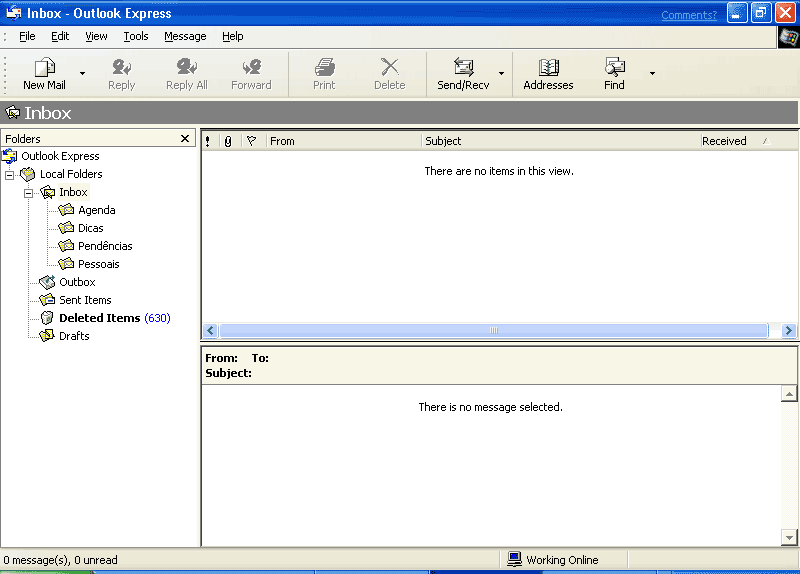Select the Pendências subfolder
The height and width of the screenshot is (574, 800).
tap(105, 246)
